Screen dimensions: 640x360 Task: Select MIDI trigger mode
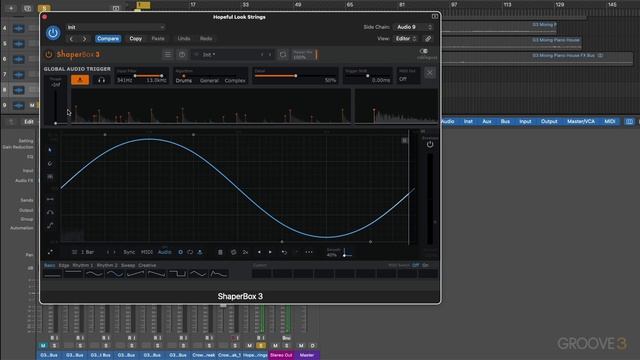(147, 252)
